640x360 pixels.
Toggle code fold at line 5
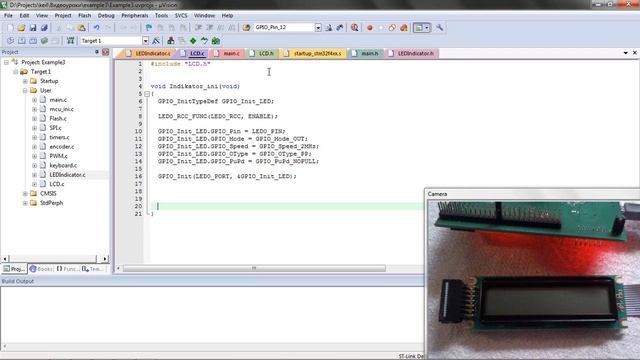[x=147, y=94]
